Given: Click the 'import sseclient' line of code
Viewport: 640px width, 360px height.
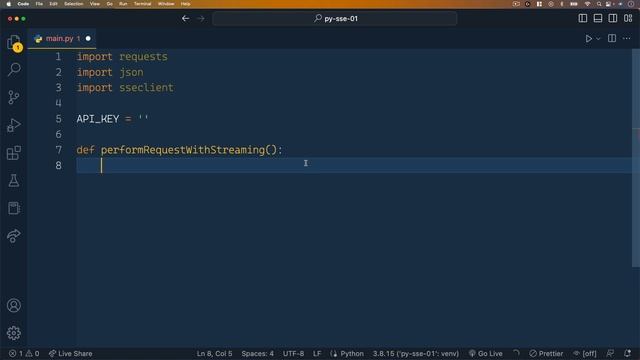Looking at the screenshot, I should (x=125, y=87).
